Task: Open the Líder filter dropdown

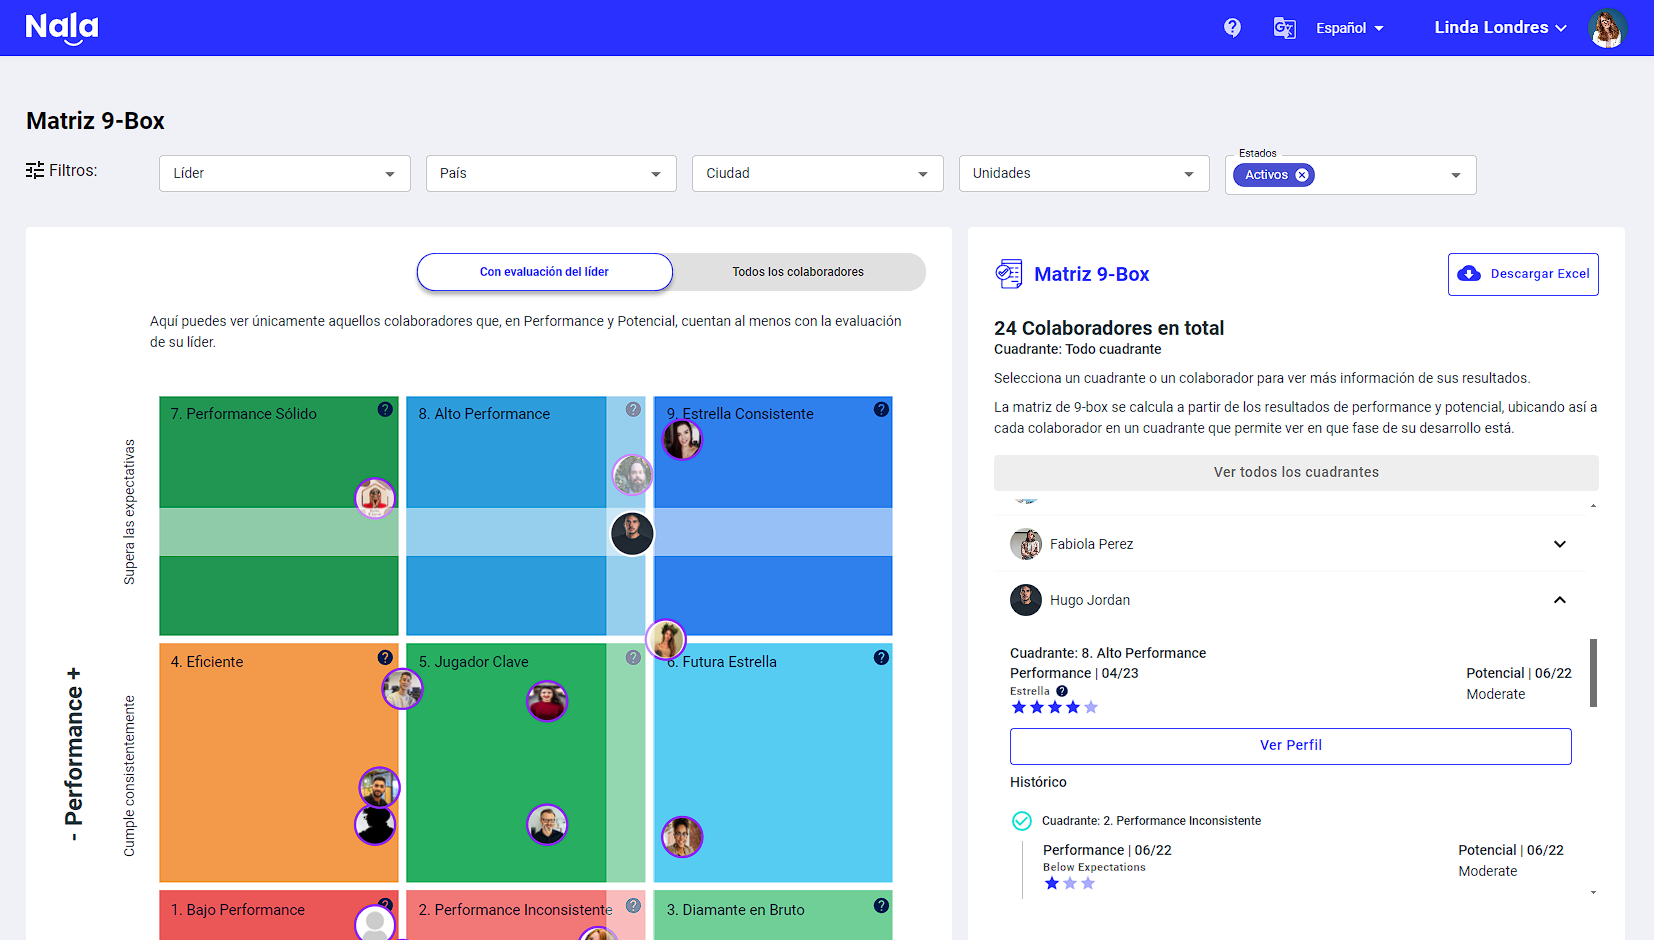Action: pos(285,173)
